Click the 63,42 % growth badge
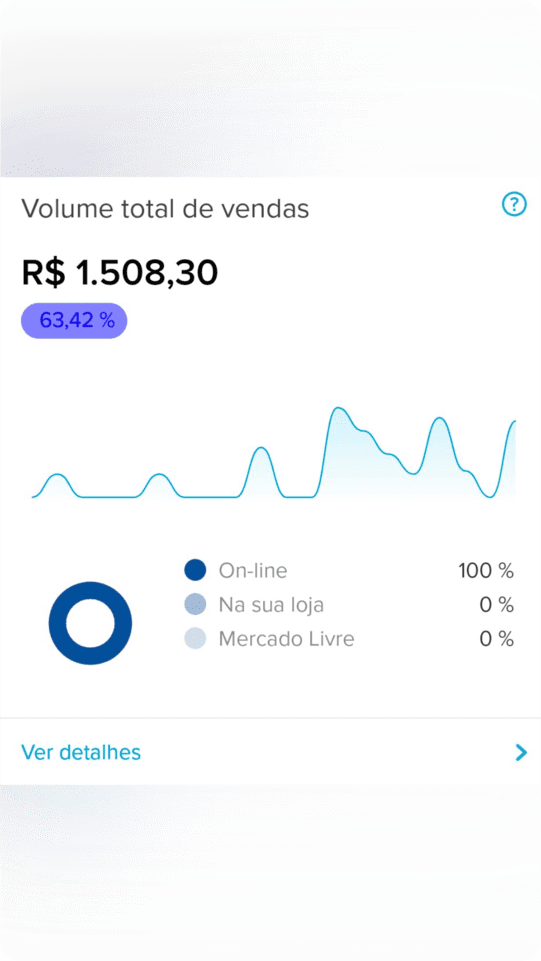The height and width of the screenshot is (961, 541). pos(74,321)
